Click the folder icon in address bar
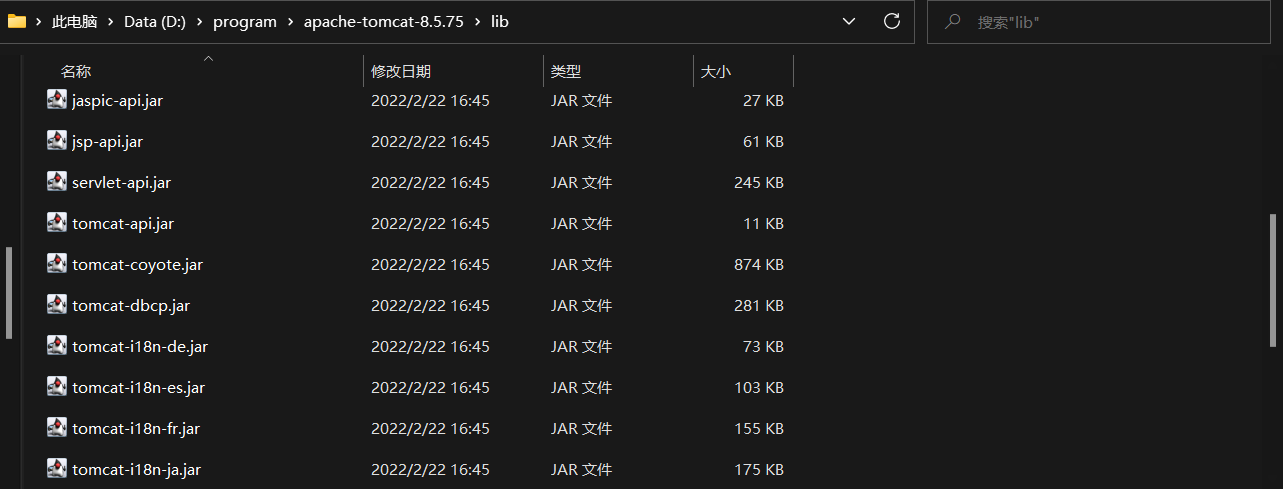Image resolution: width=1283 pixels, height=489 pixels. [17, 21]
